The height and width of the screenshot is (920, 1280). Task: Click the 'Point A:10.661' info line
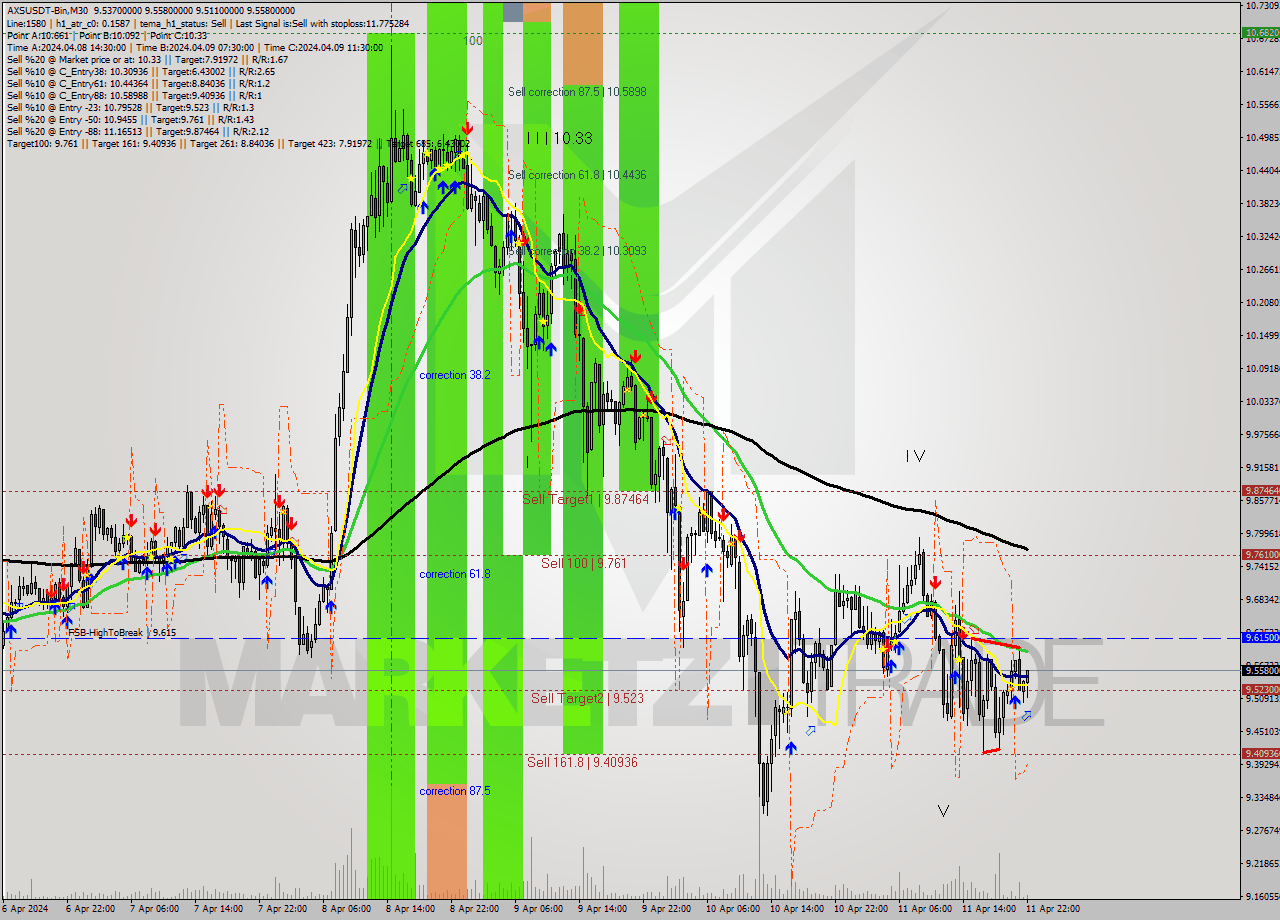106,35
